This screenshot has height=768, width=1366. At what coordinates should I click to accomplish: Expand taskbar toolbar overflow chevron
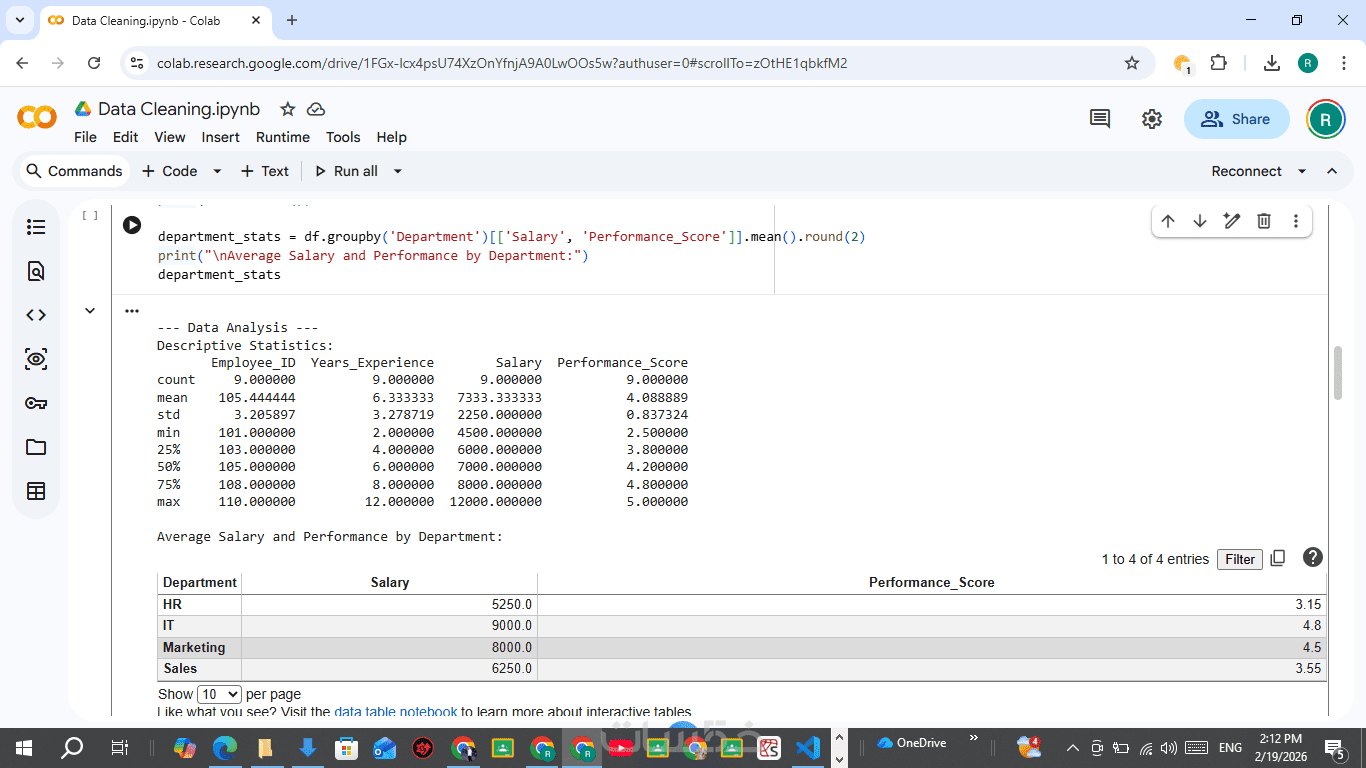click(973, 739)
